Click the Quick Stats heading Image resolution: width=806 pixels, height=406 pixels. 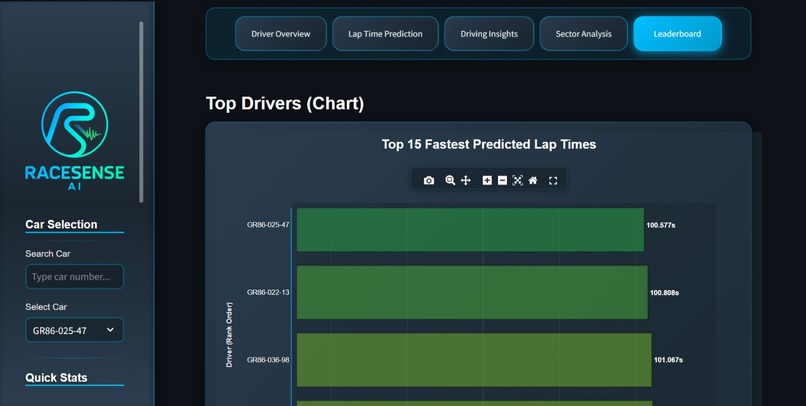(x=56, y=378)
